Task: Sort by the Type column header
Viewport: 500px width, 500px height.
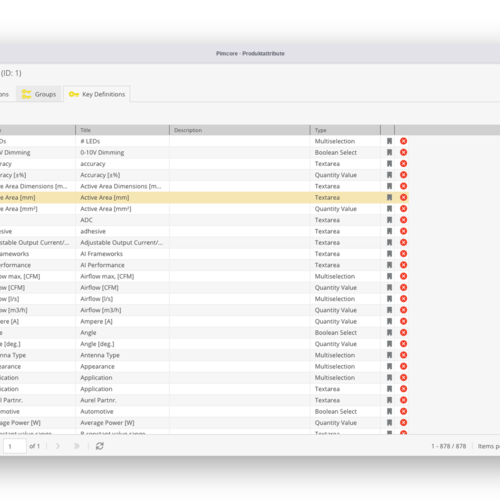Action: (345, 130)
